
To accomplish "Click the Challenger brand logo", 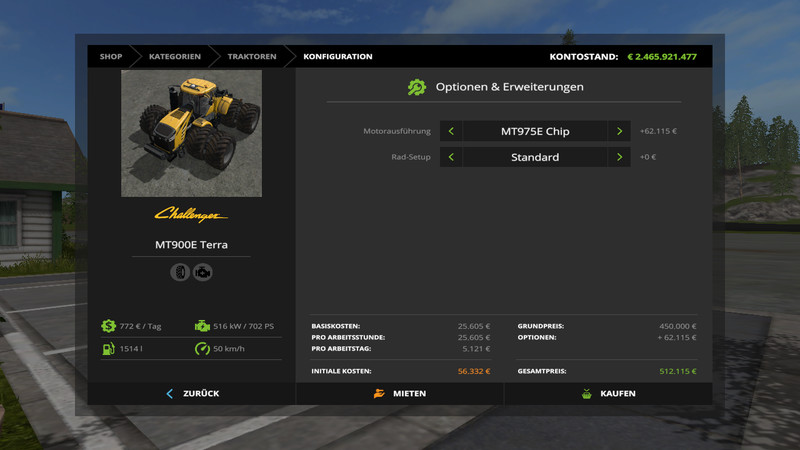I will (191, 215).
